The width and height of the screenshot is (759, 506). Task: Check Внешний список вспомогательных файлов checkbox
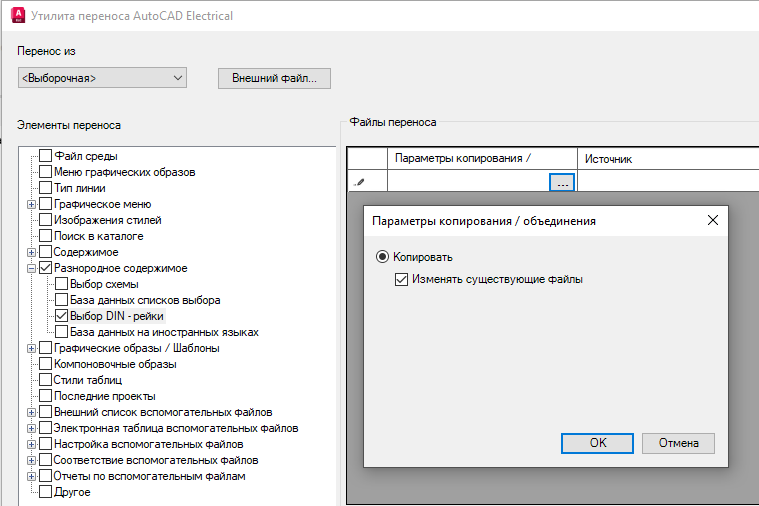[46, 412]
